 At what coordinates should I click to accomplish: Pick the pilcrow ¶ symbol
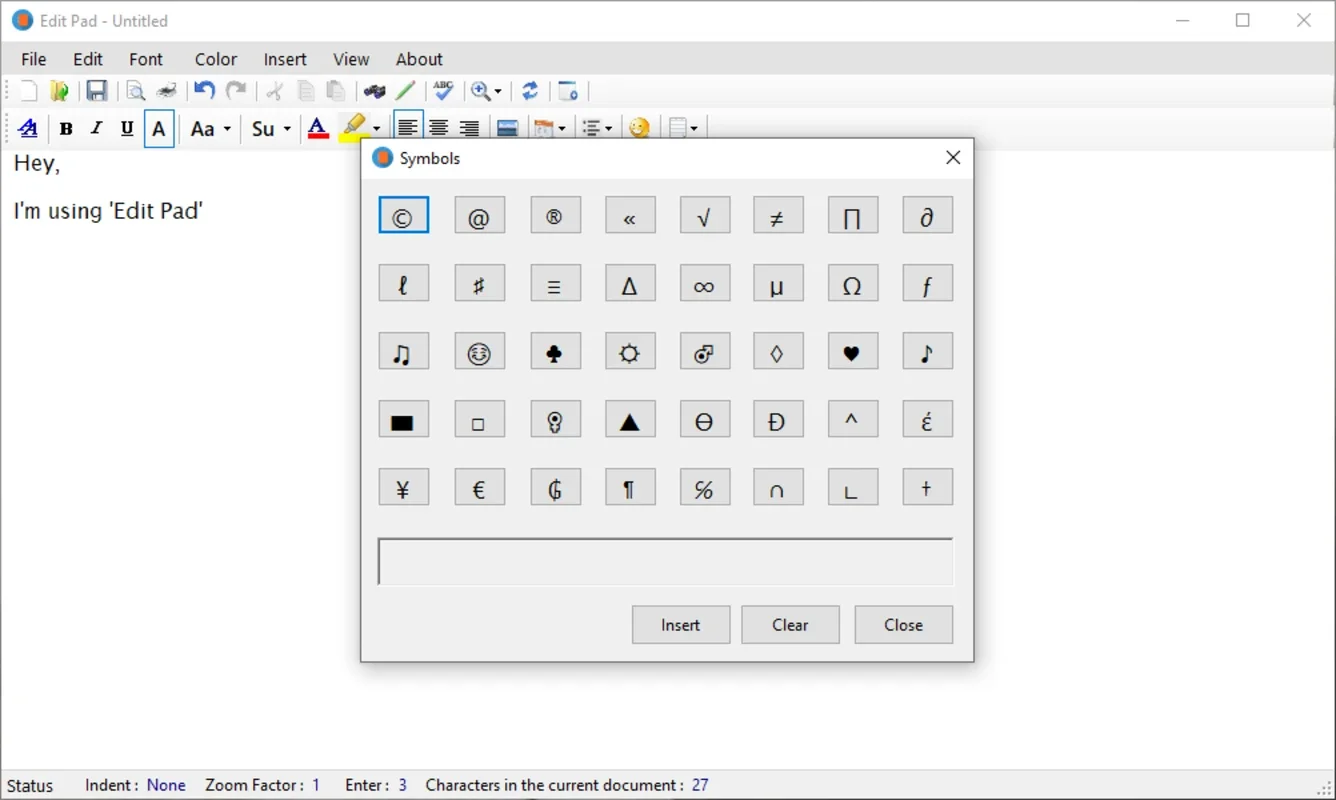pos(630,487)
